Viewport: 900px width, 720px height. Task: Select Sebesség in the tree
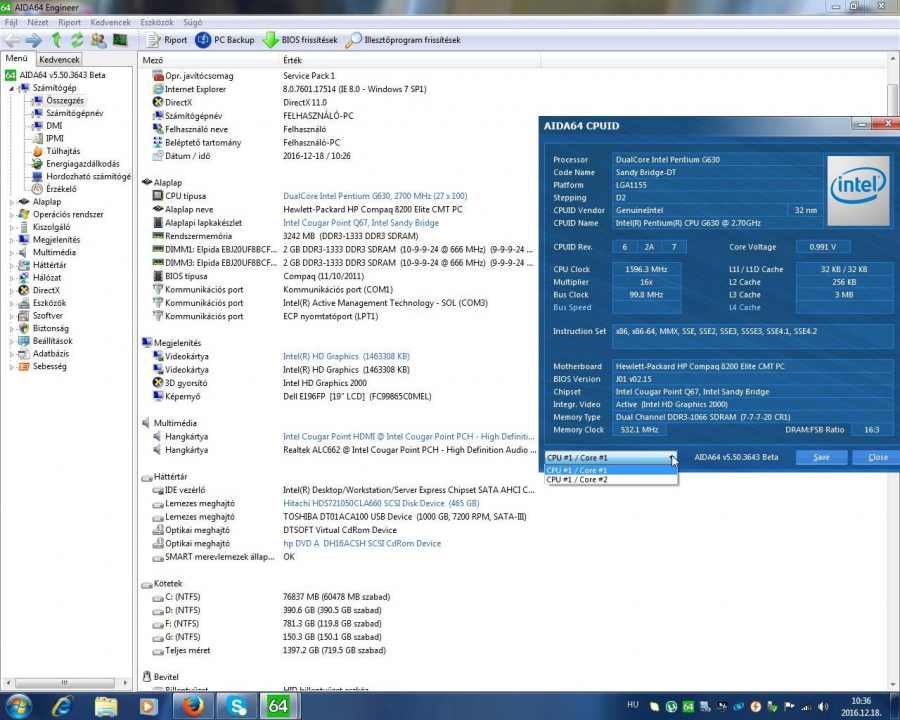pos(49,366)
